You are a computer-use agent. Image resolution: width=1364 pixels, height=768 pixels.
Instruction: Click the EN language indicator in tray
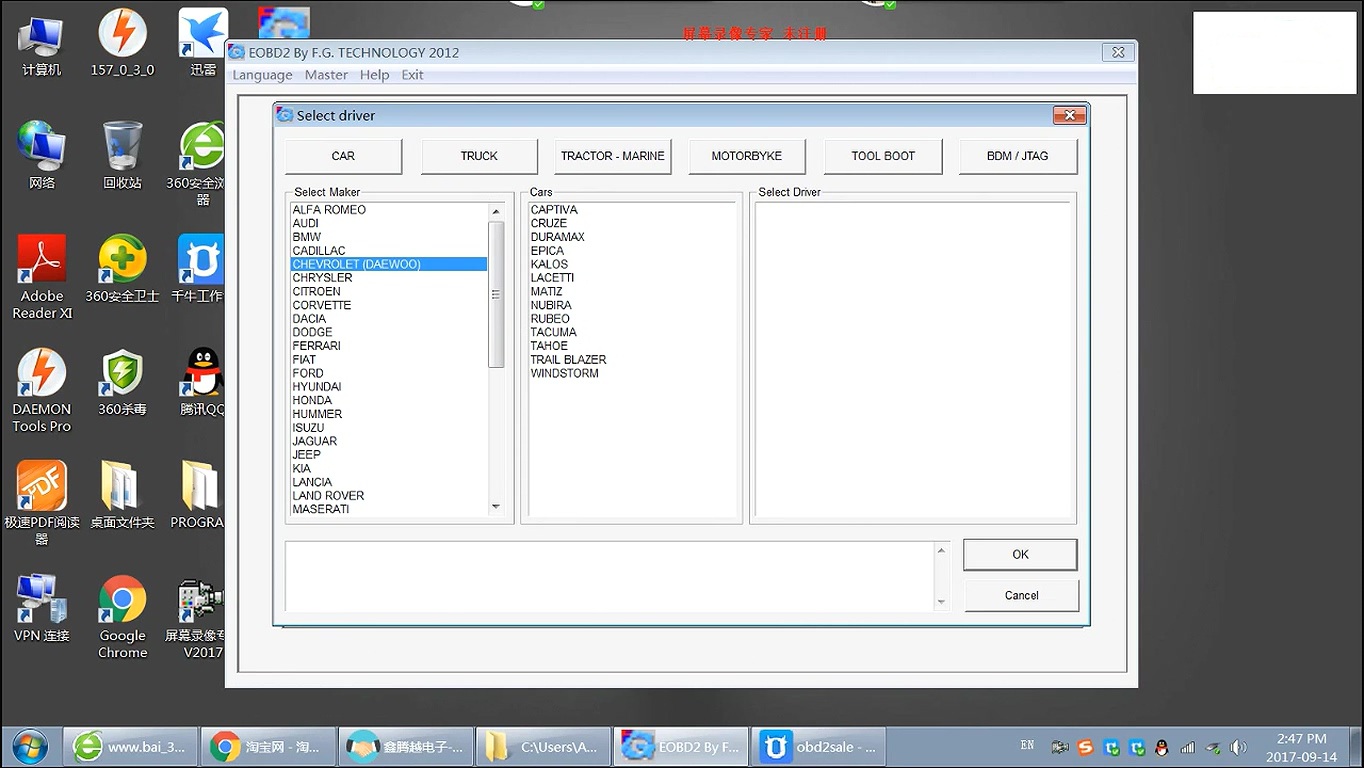click(x=1027, y=746)
